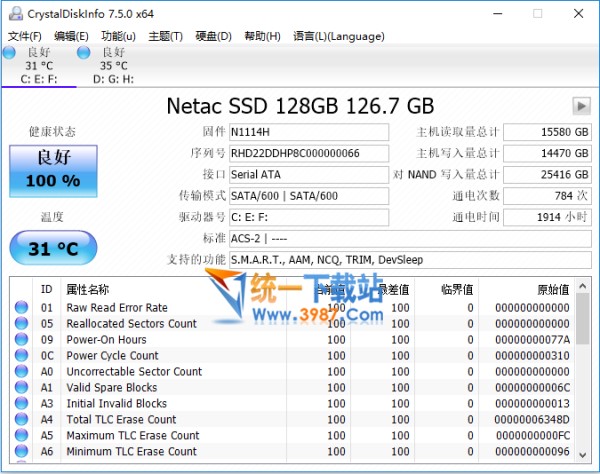
Task: Click the status icon for Uncorrectable Sector Count
Action: point(21,371)
